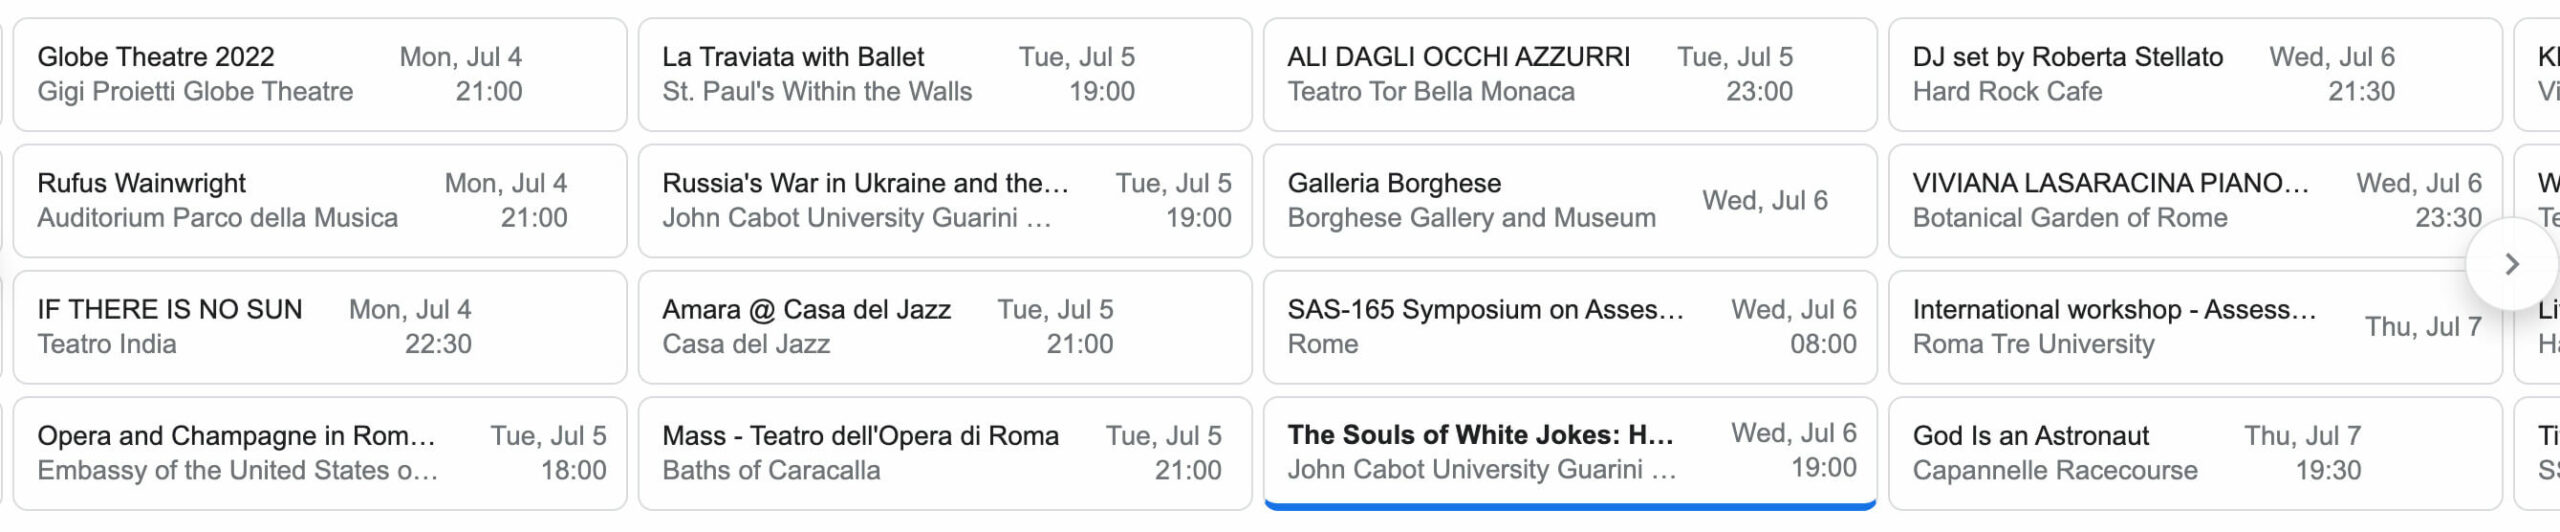Click the Hard Rock Cafe venue text
Screen dimensions: 2560x532
(2007, 92)
